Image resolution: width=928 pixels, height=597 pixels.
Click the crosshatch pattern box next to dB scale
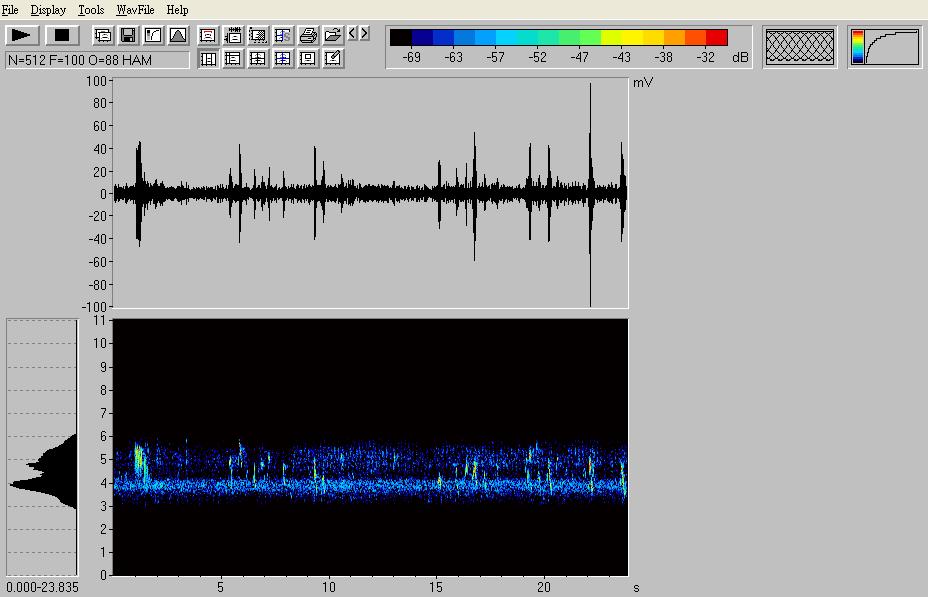(800, 47)
